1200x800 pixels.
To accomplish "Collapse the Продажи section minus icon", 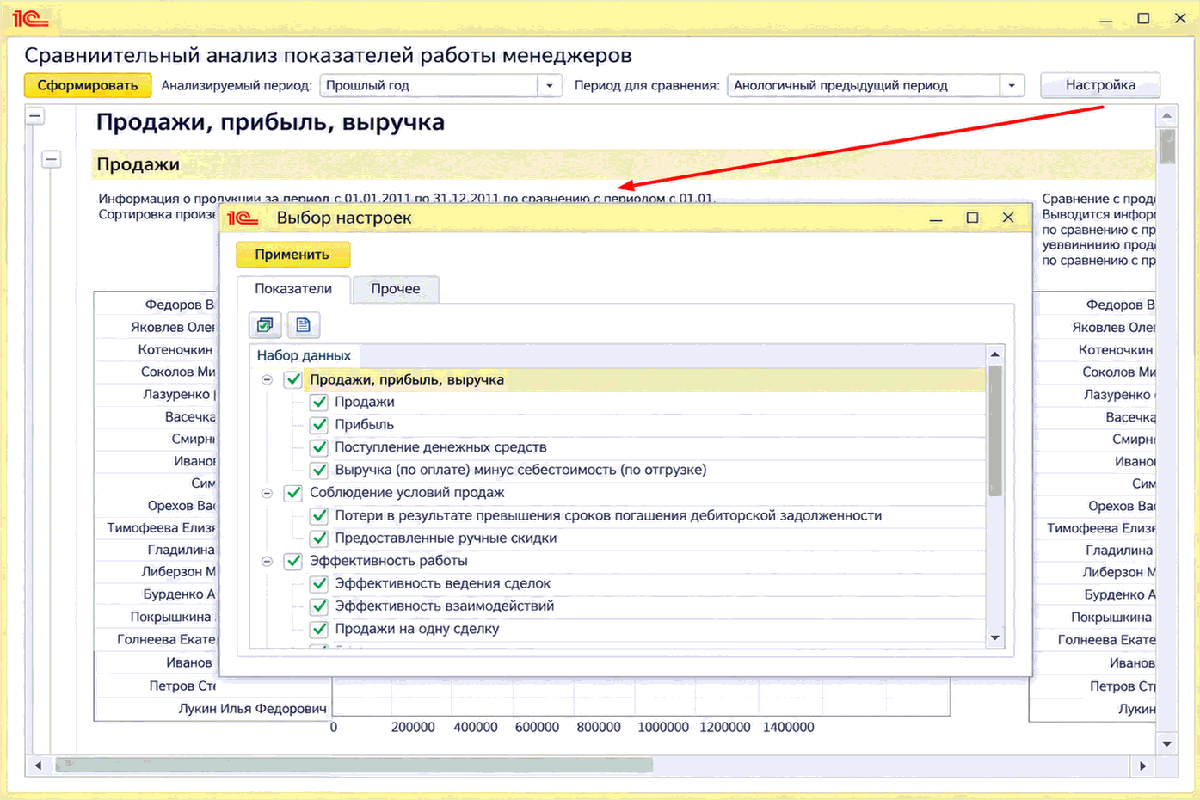I will (51, 159).
